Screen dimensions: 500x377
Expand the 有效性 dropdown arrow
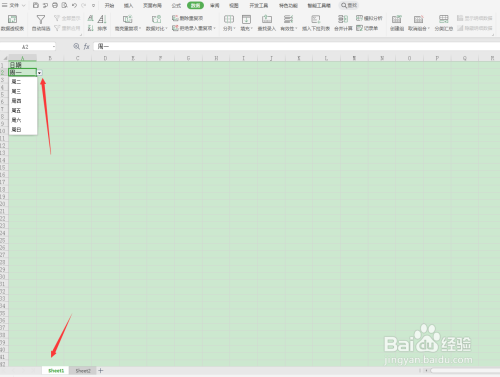click(296, 29)
